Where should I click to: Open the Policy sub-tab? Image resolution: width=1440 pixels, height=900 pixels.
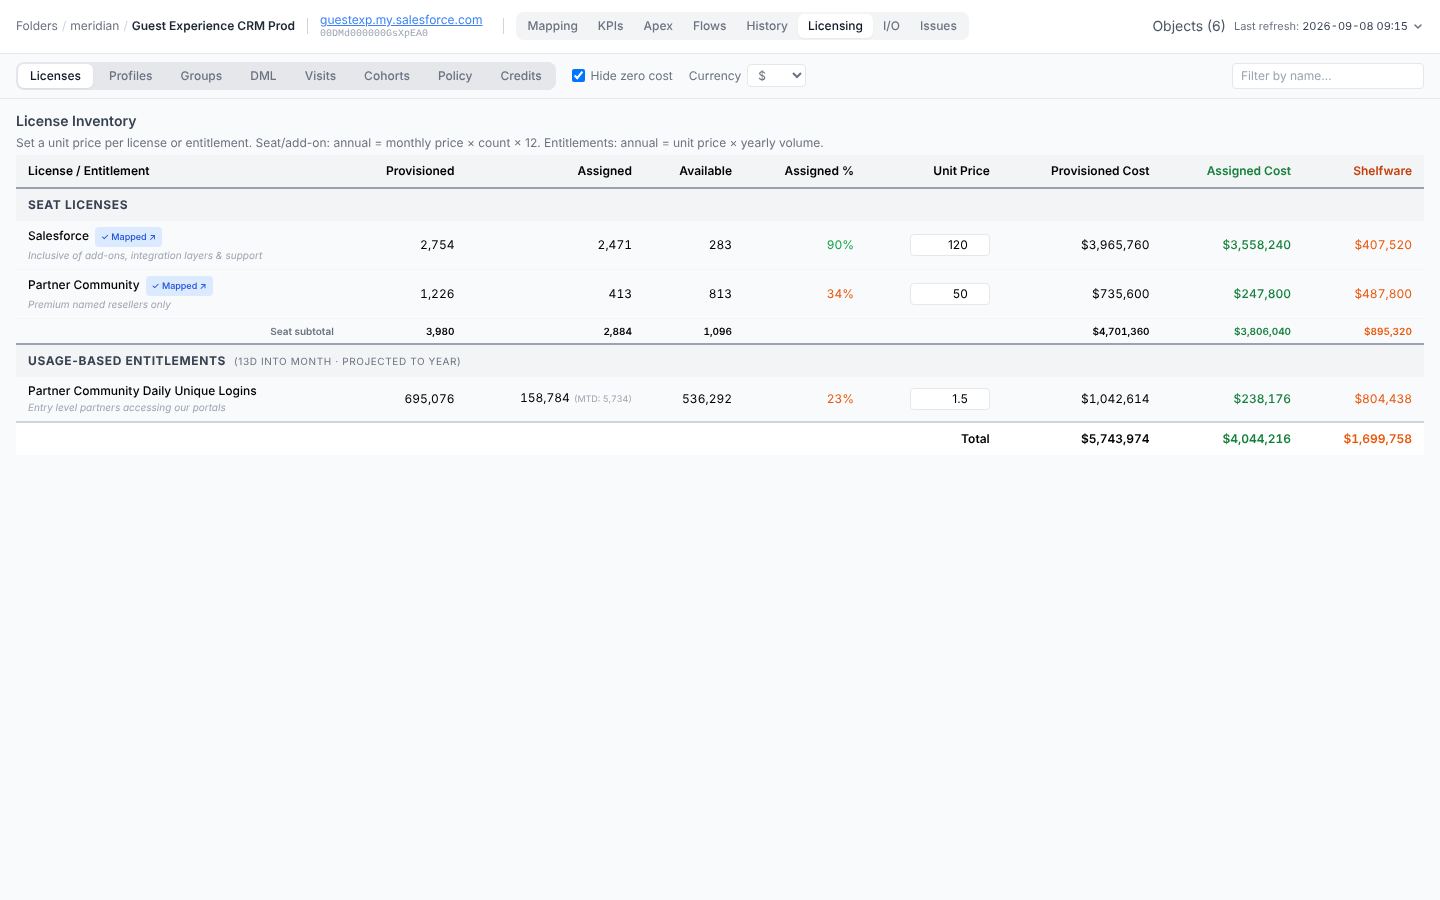(455, 76)
